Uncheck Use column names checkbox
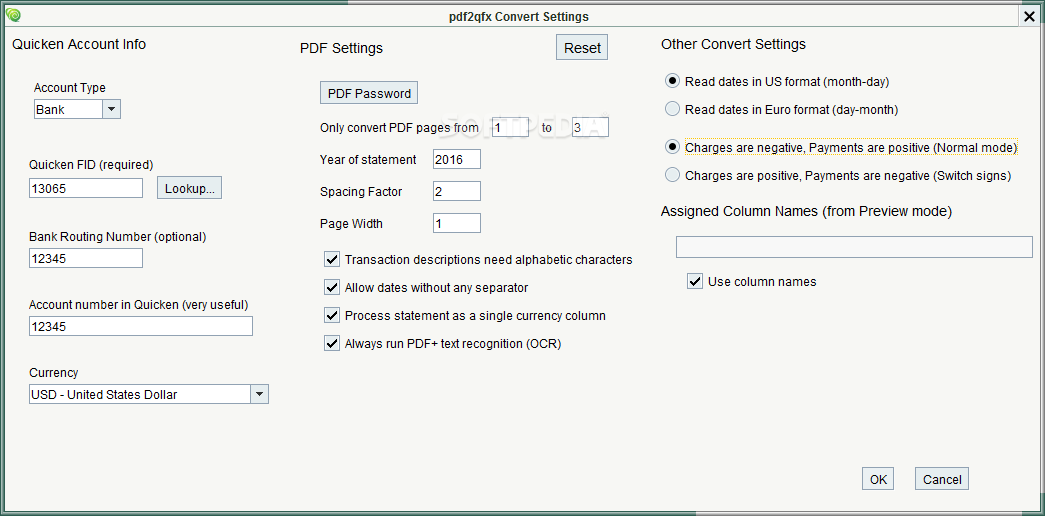 tap(695, 281)
